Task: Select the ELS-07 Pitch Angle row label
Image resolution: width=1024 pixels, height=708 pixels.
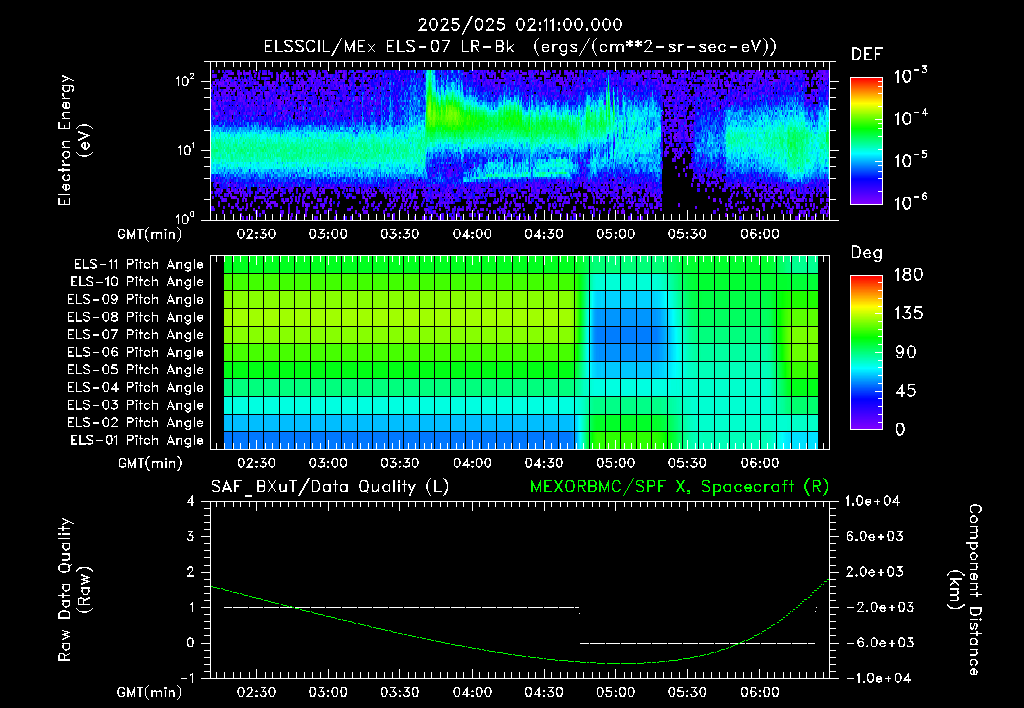Action: click(x=136, y=334)
